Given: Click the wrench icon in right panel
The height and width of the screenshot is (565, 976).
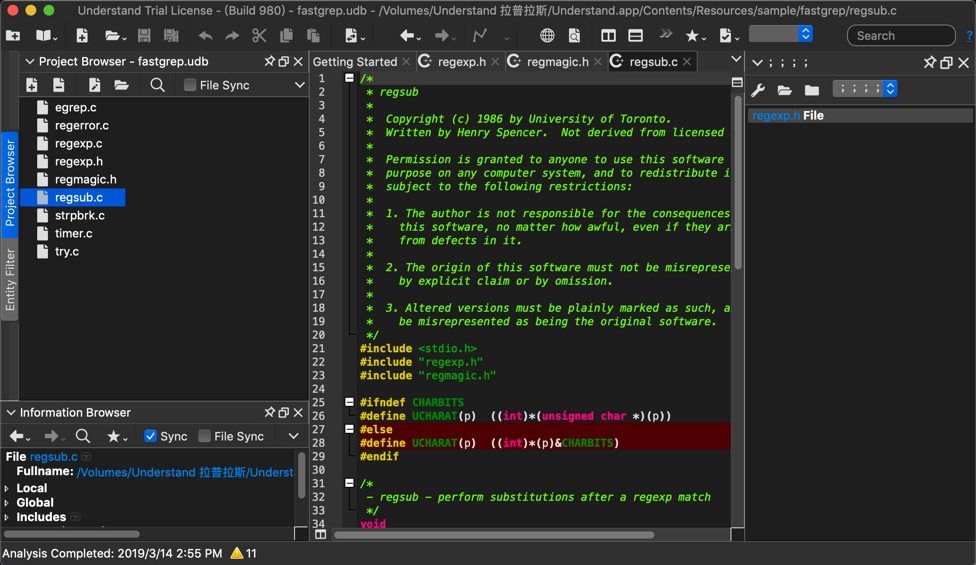Looking at the screenshot, I should [758, 90].
